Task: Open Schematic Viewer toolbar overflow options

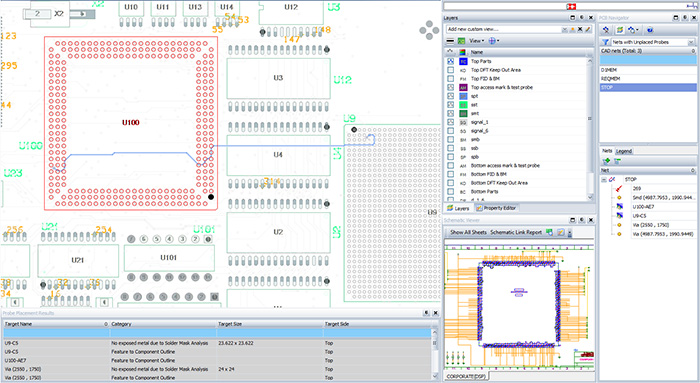Action: coord(569,233)
